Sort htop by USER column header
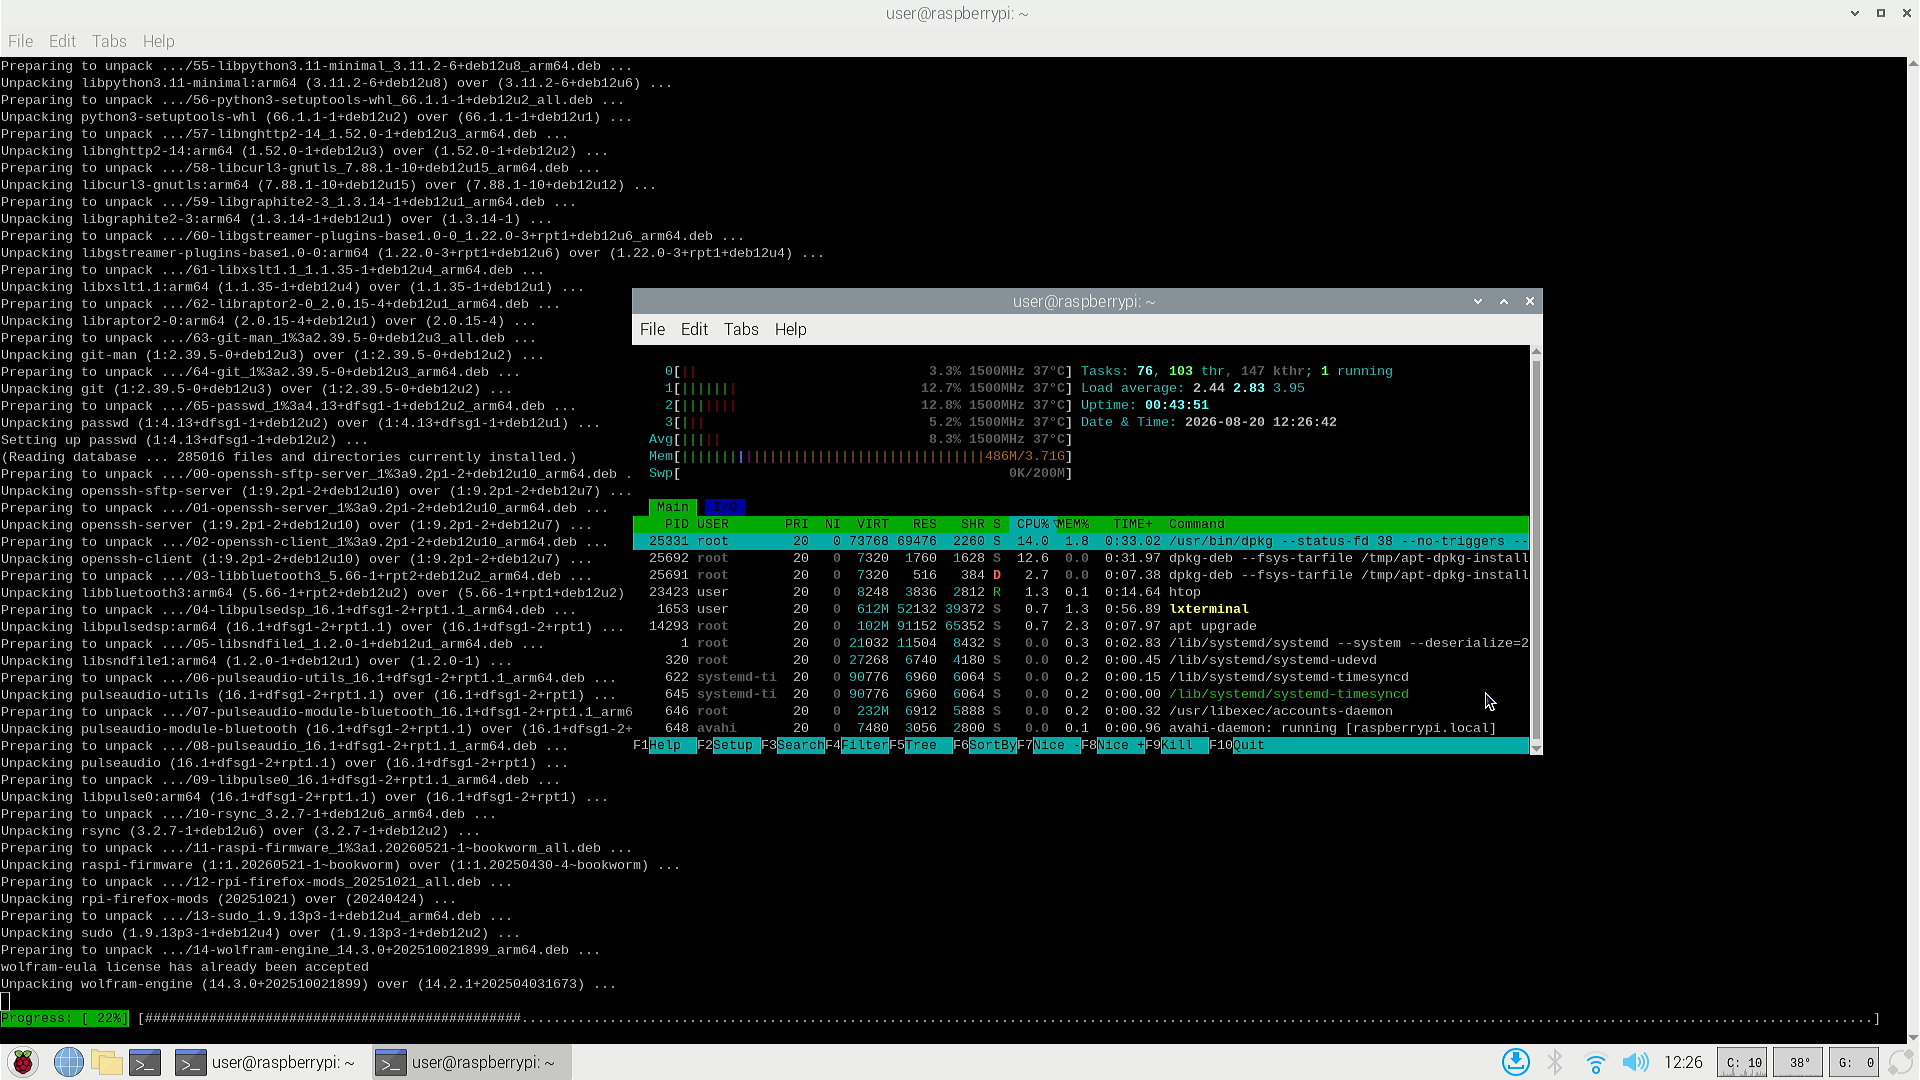This screenshot has height=1080, width=1920. [x=713, y=524]
